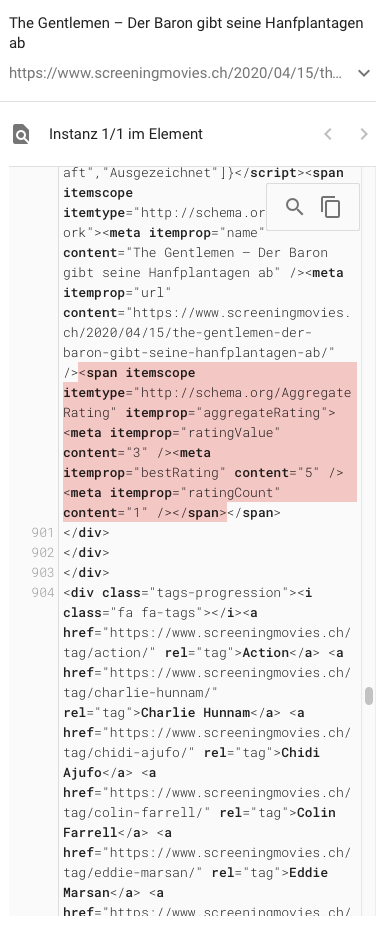Expand the page URL details chevron
This screenshot has width=376, height=929.
[364, 73]
